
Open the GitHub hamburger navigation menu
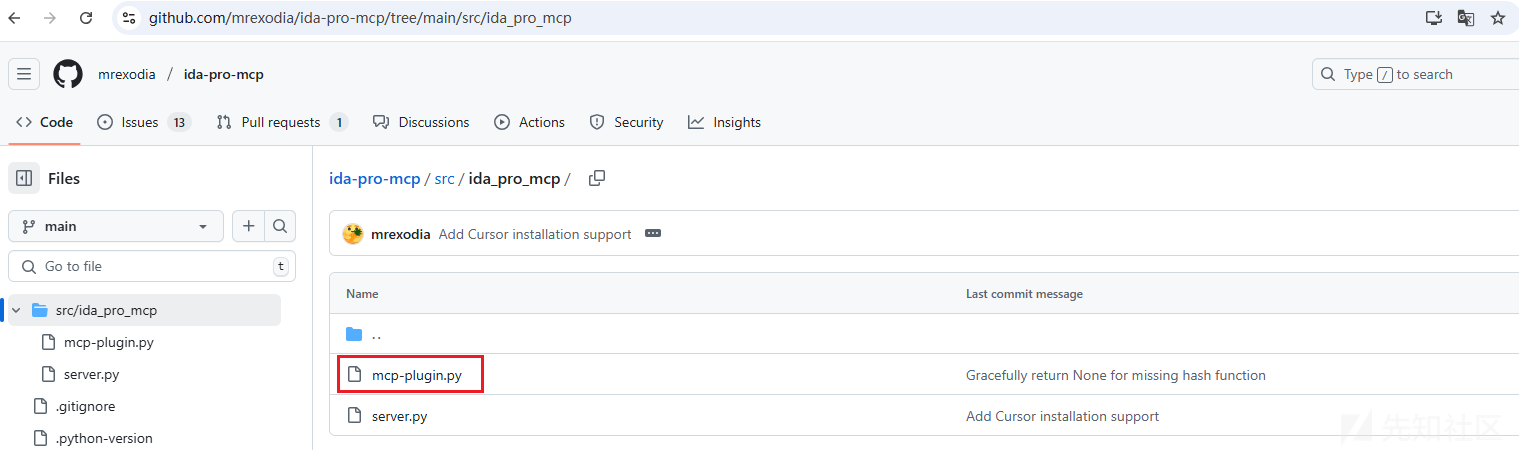point(24,74)
